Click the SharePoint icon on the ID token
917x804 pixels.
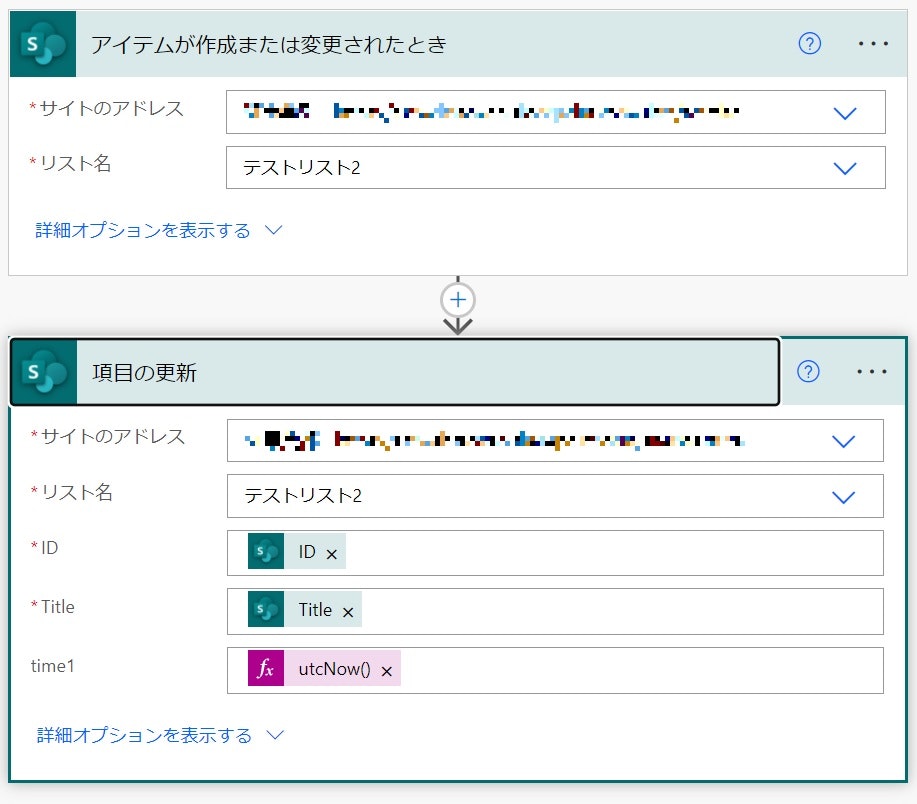(266, 551)
